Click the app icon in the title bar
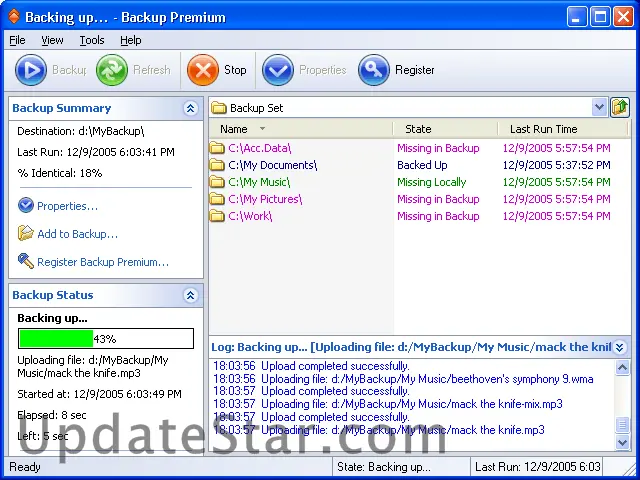Image resolution: width=640 pixels, height=480 pixels. pos(14,16)
